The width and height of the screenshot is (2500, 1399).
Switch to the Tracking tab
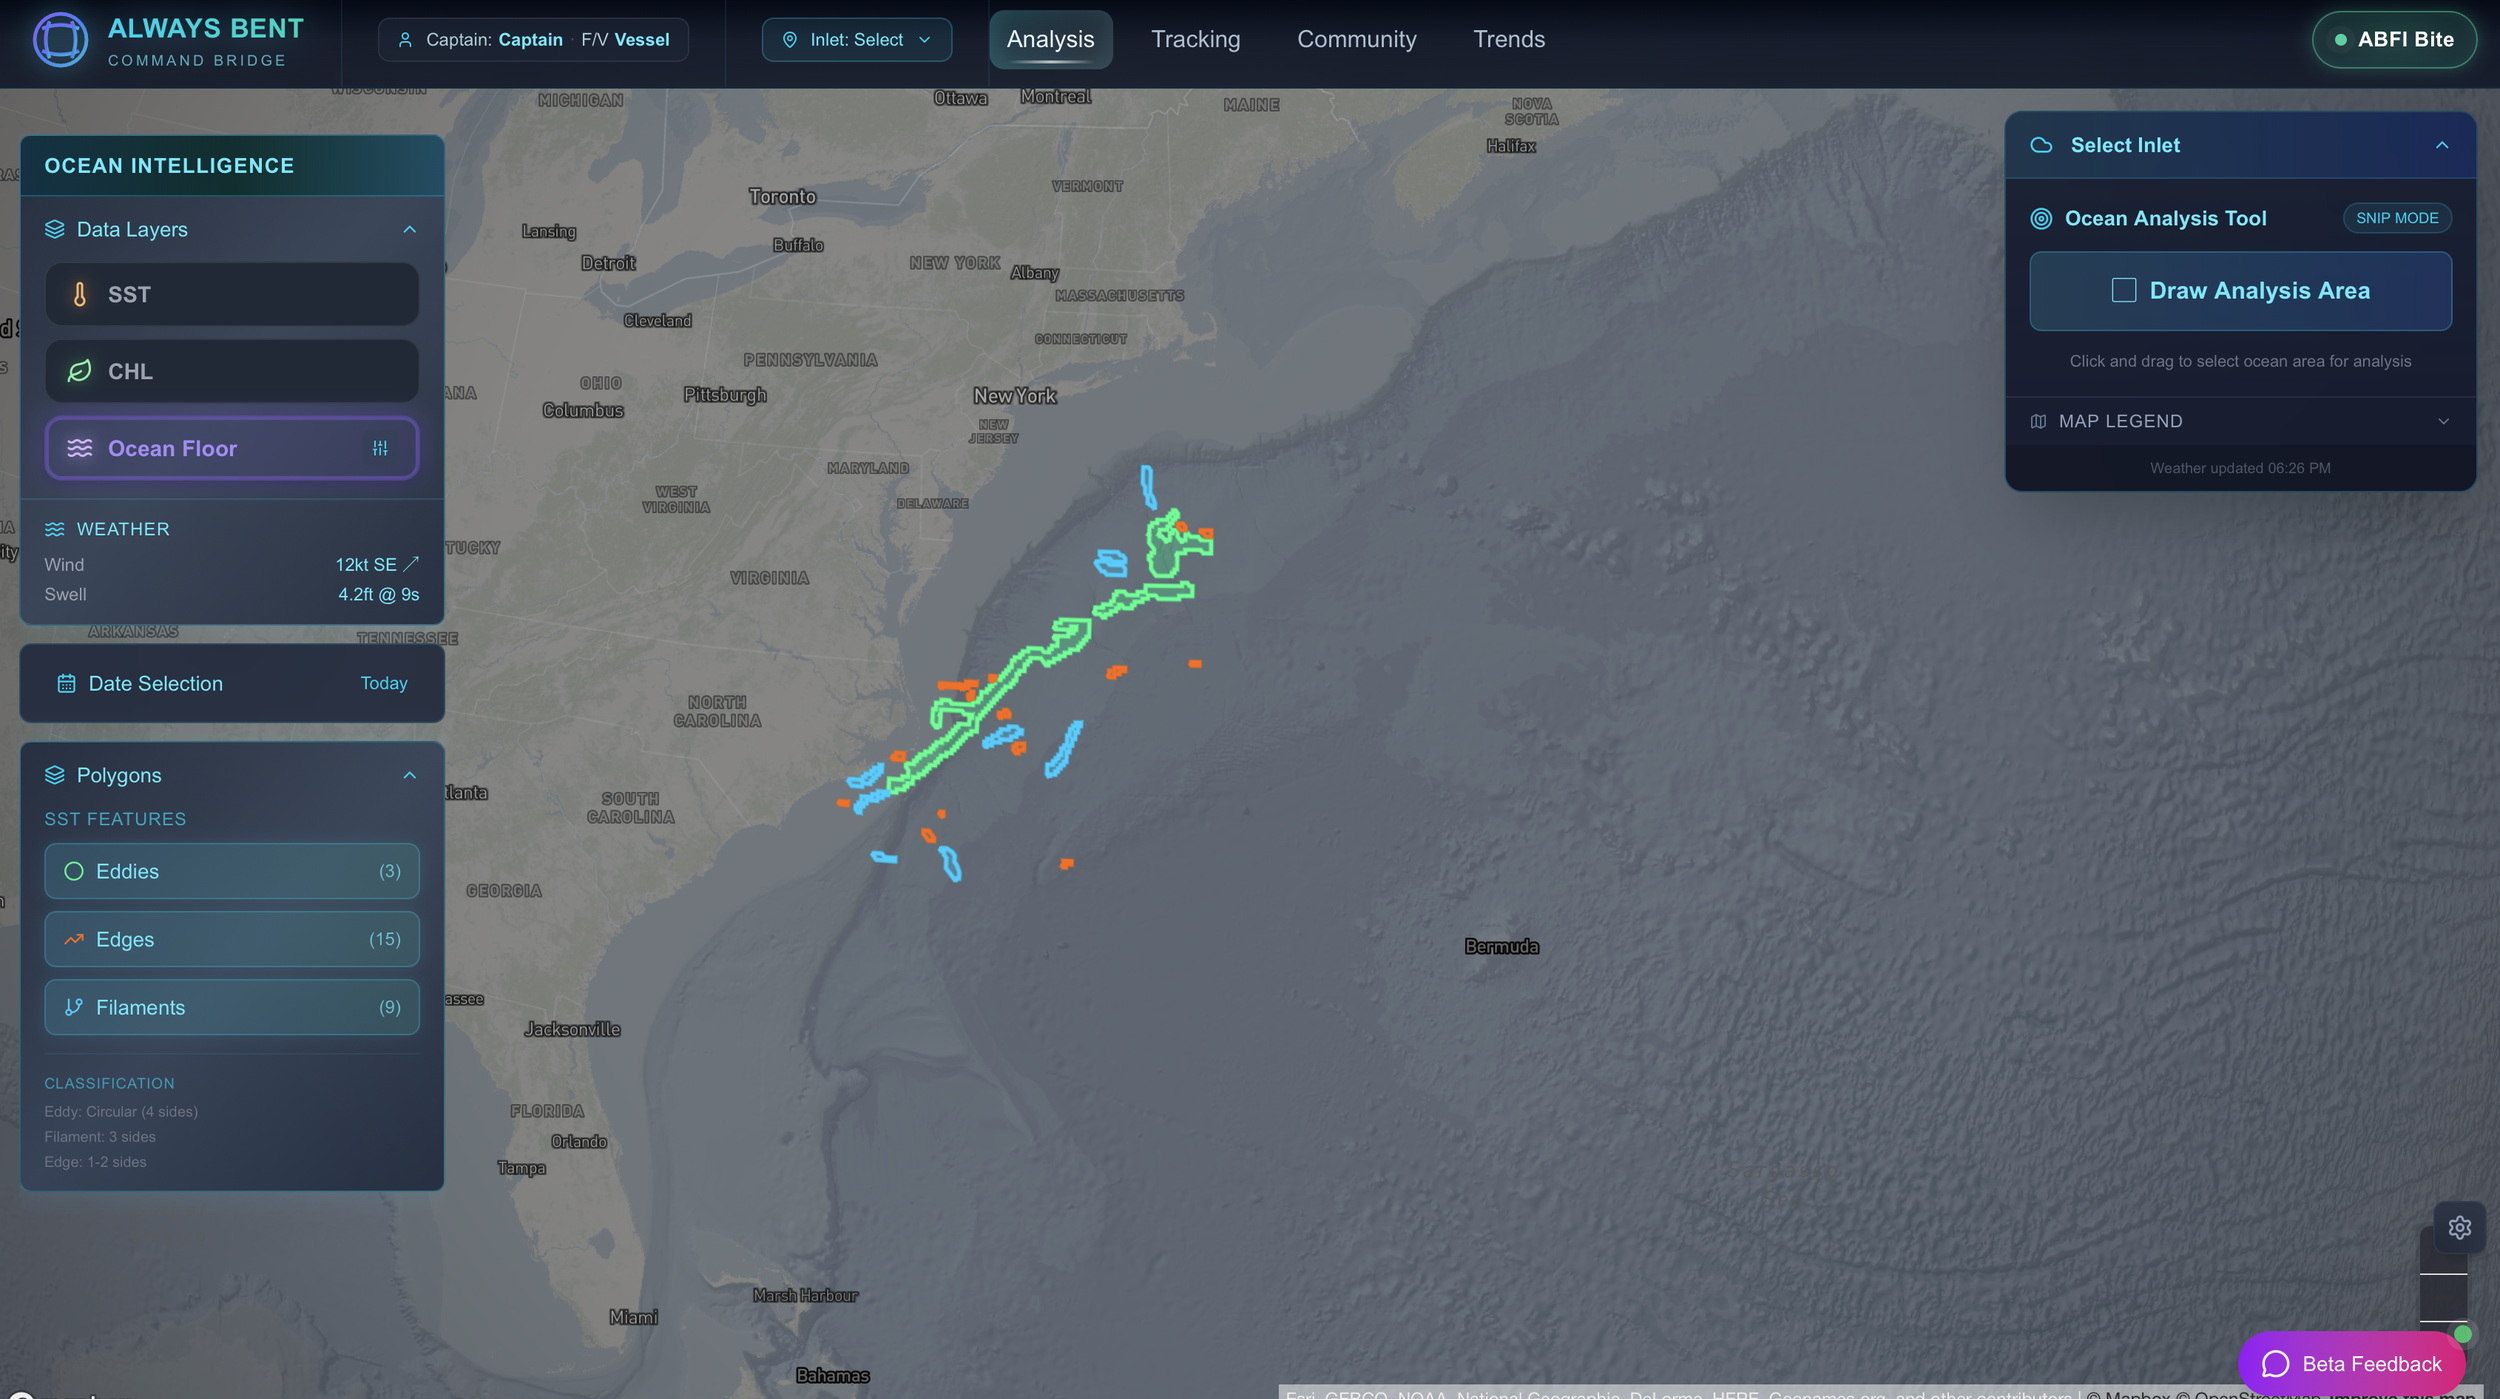[x=1195, y=40]
